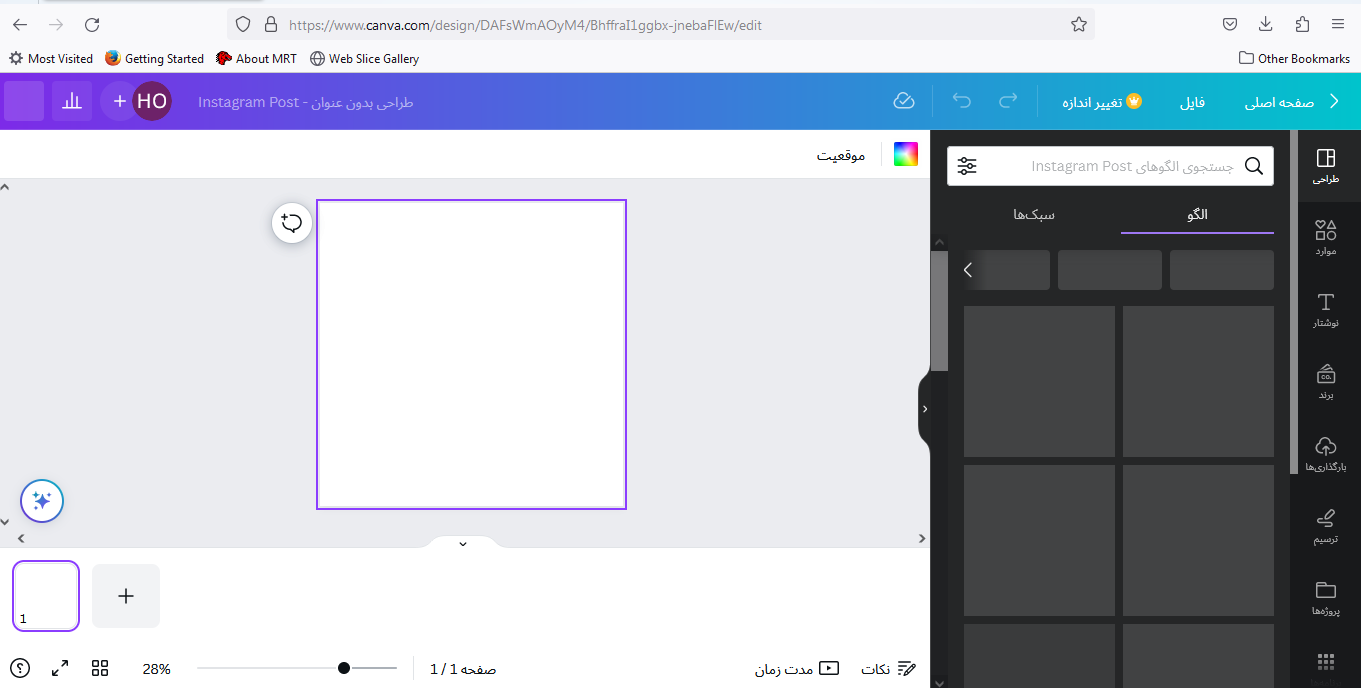Open the Draw (ترسیم) sidebar panel
The image size is (1361, 688).
tap(1325, 526)
